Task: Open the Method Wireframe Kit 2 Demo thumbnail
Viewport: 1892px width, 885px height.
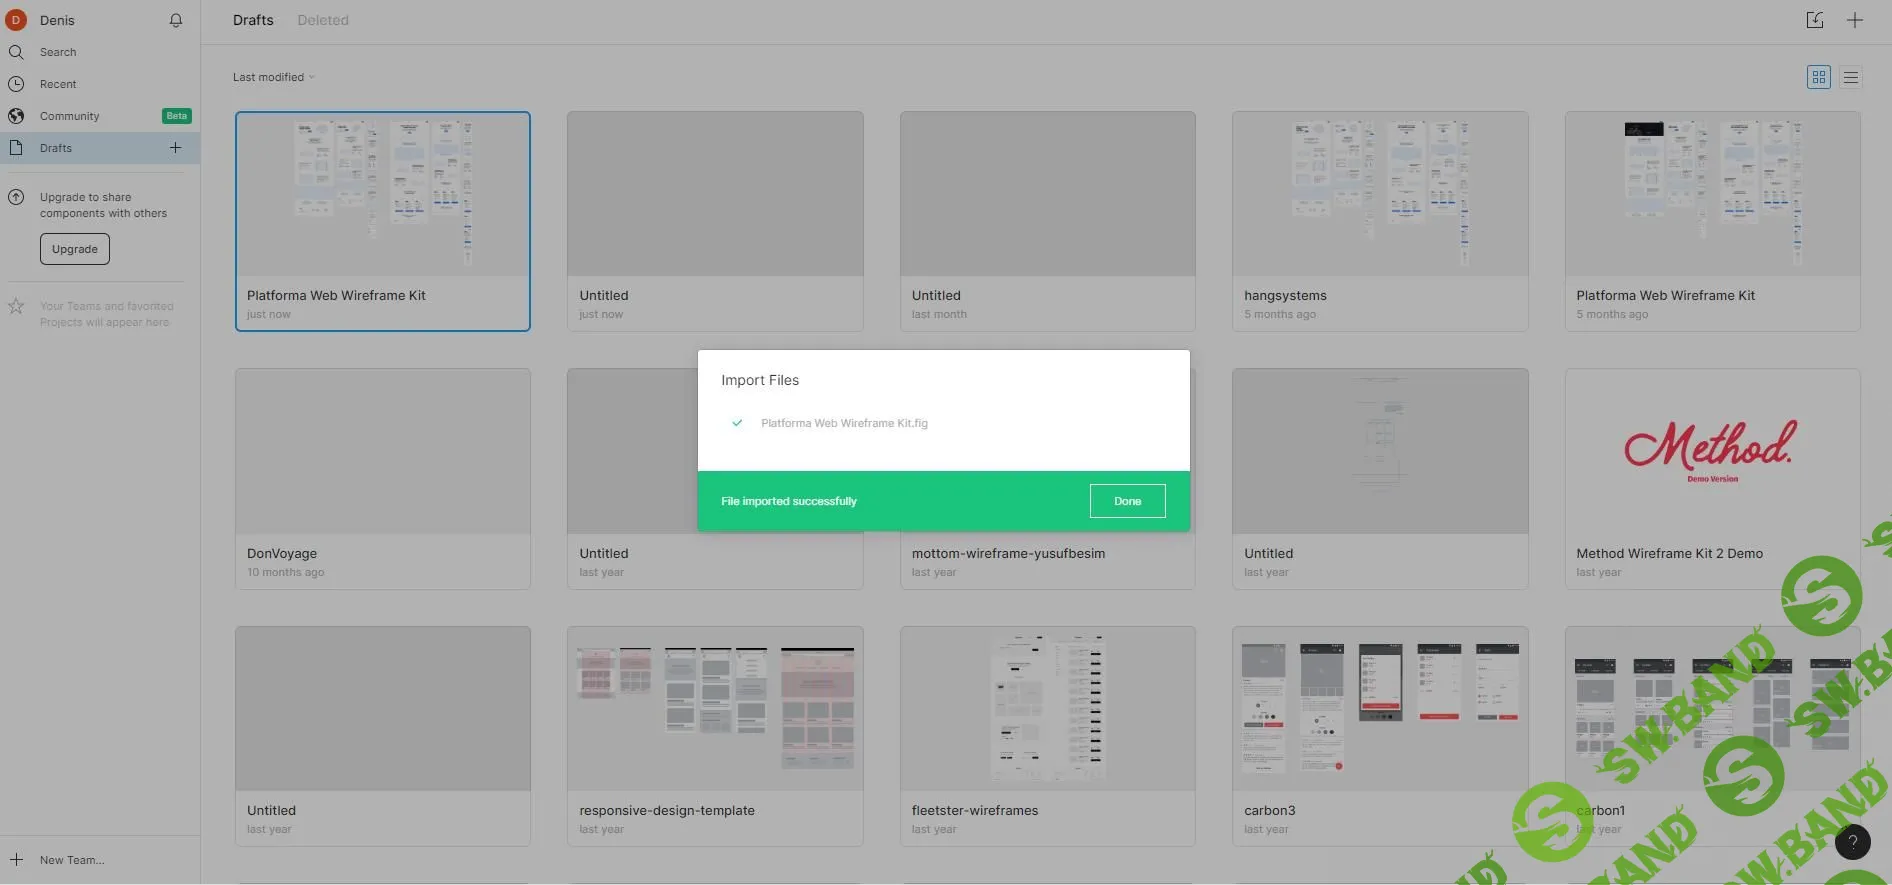Action: point(1711,452)
